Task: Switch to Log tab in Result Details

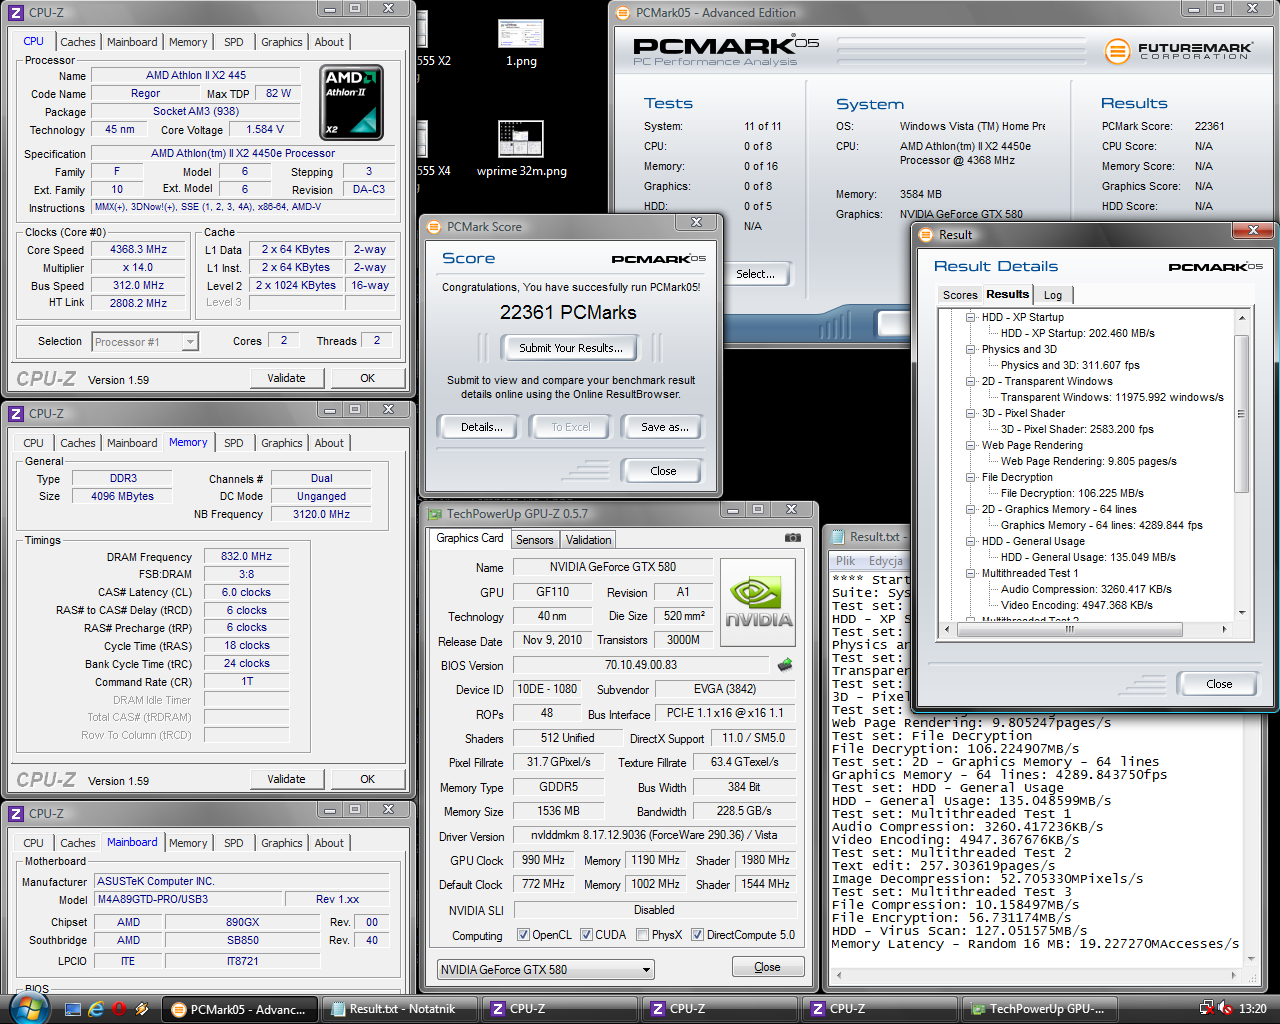Action: [x=1053, y=295]
